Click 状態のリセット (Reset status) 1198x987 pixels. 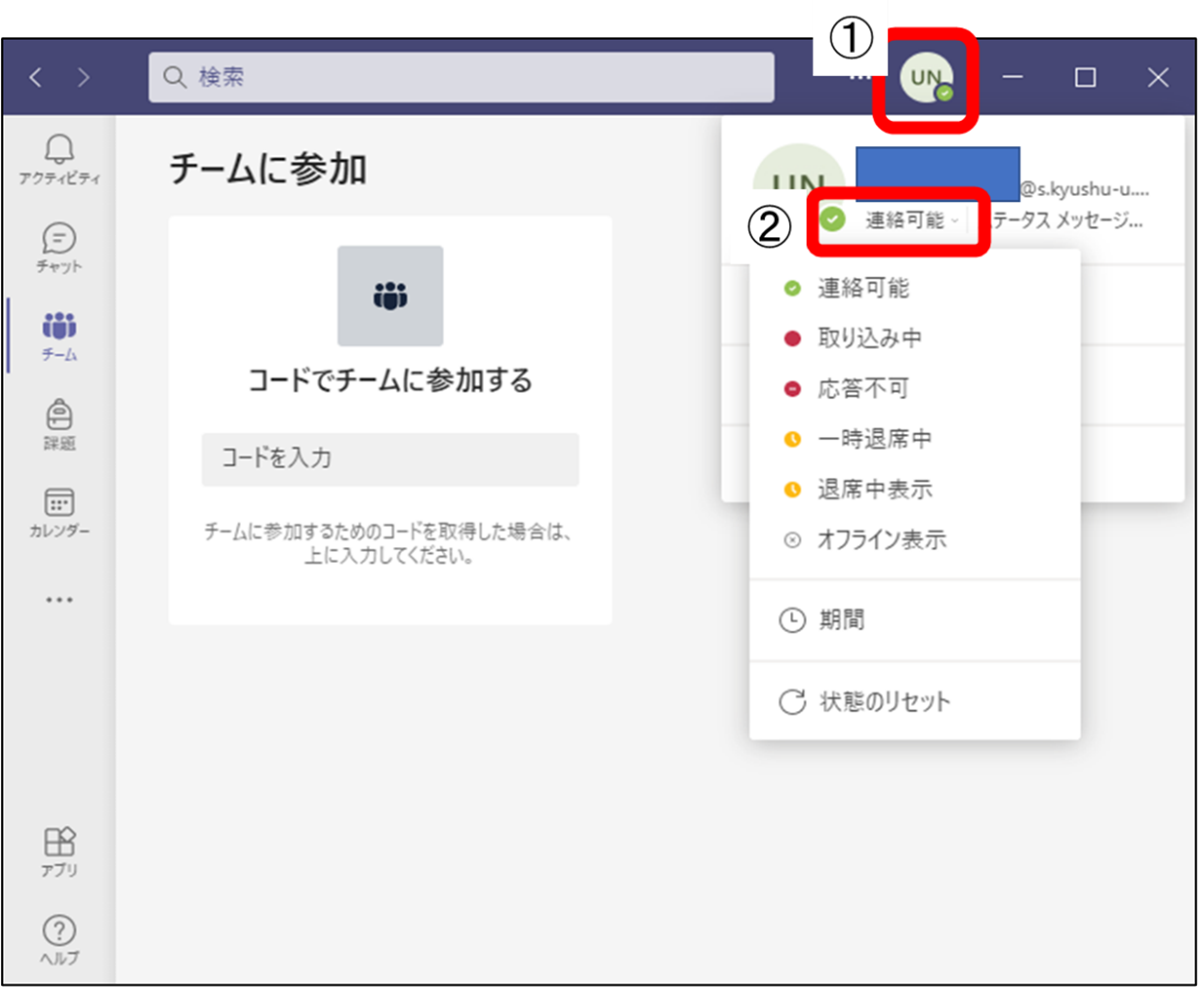tap(883, 701)
